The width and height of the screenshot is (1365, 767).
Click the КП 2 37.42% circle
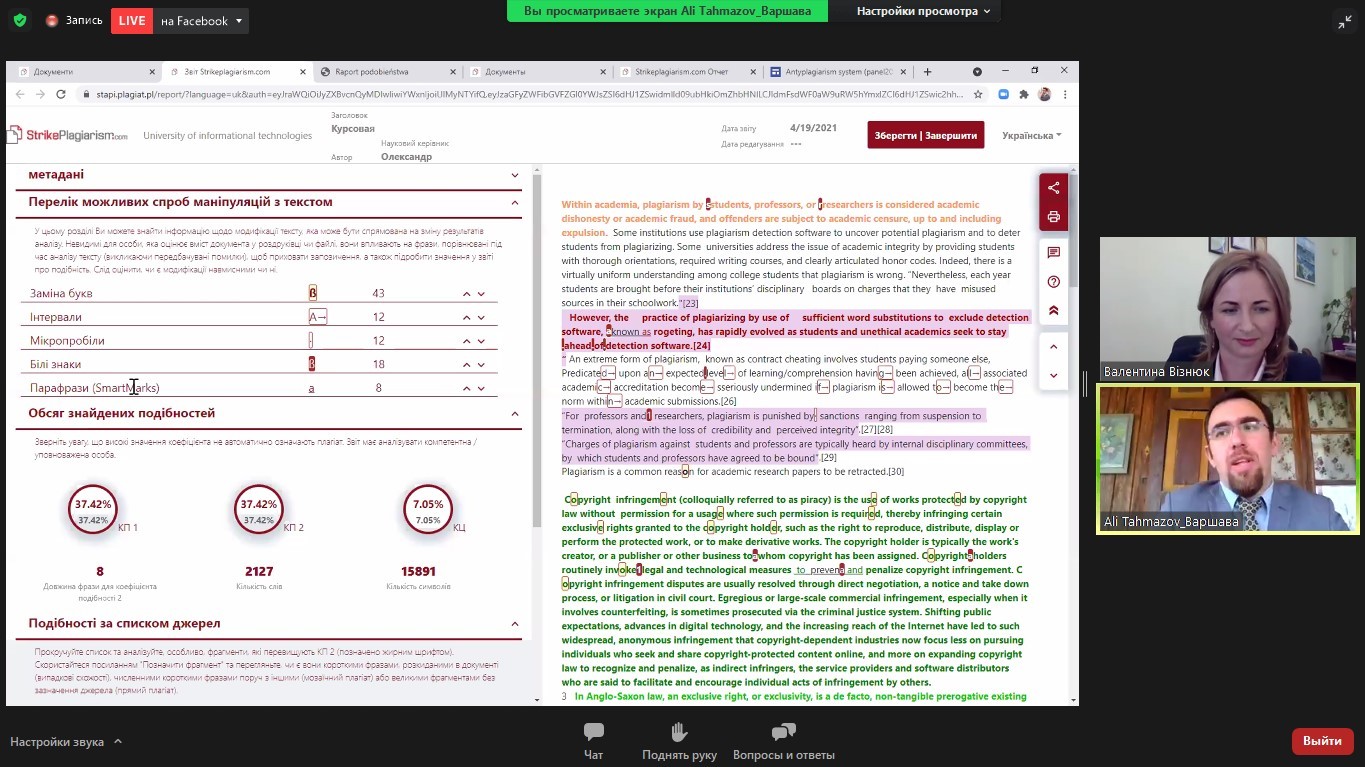(258, 511)
